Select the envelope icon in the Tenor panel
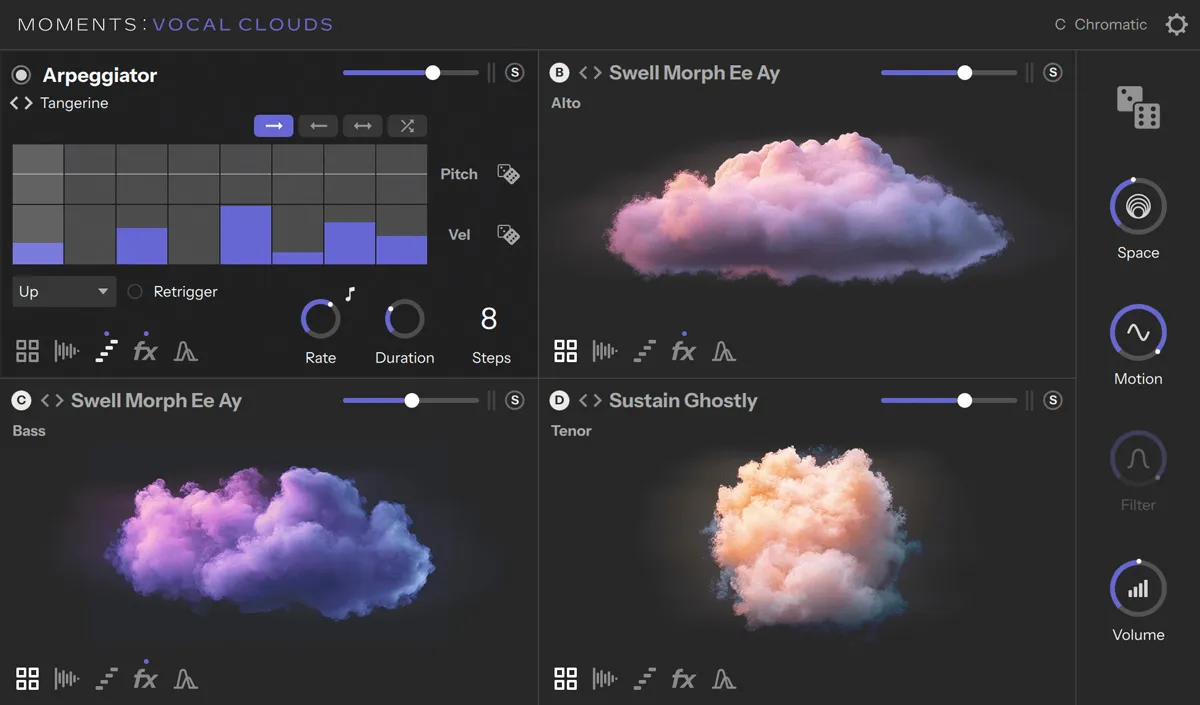 coord(724,678)
